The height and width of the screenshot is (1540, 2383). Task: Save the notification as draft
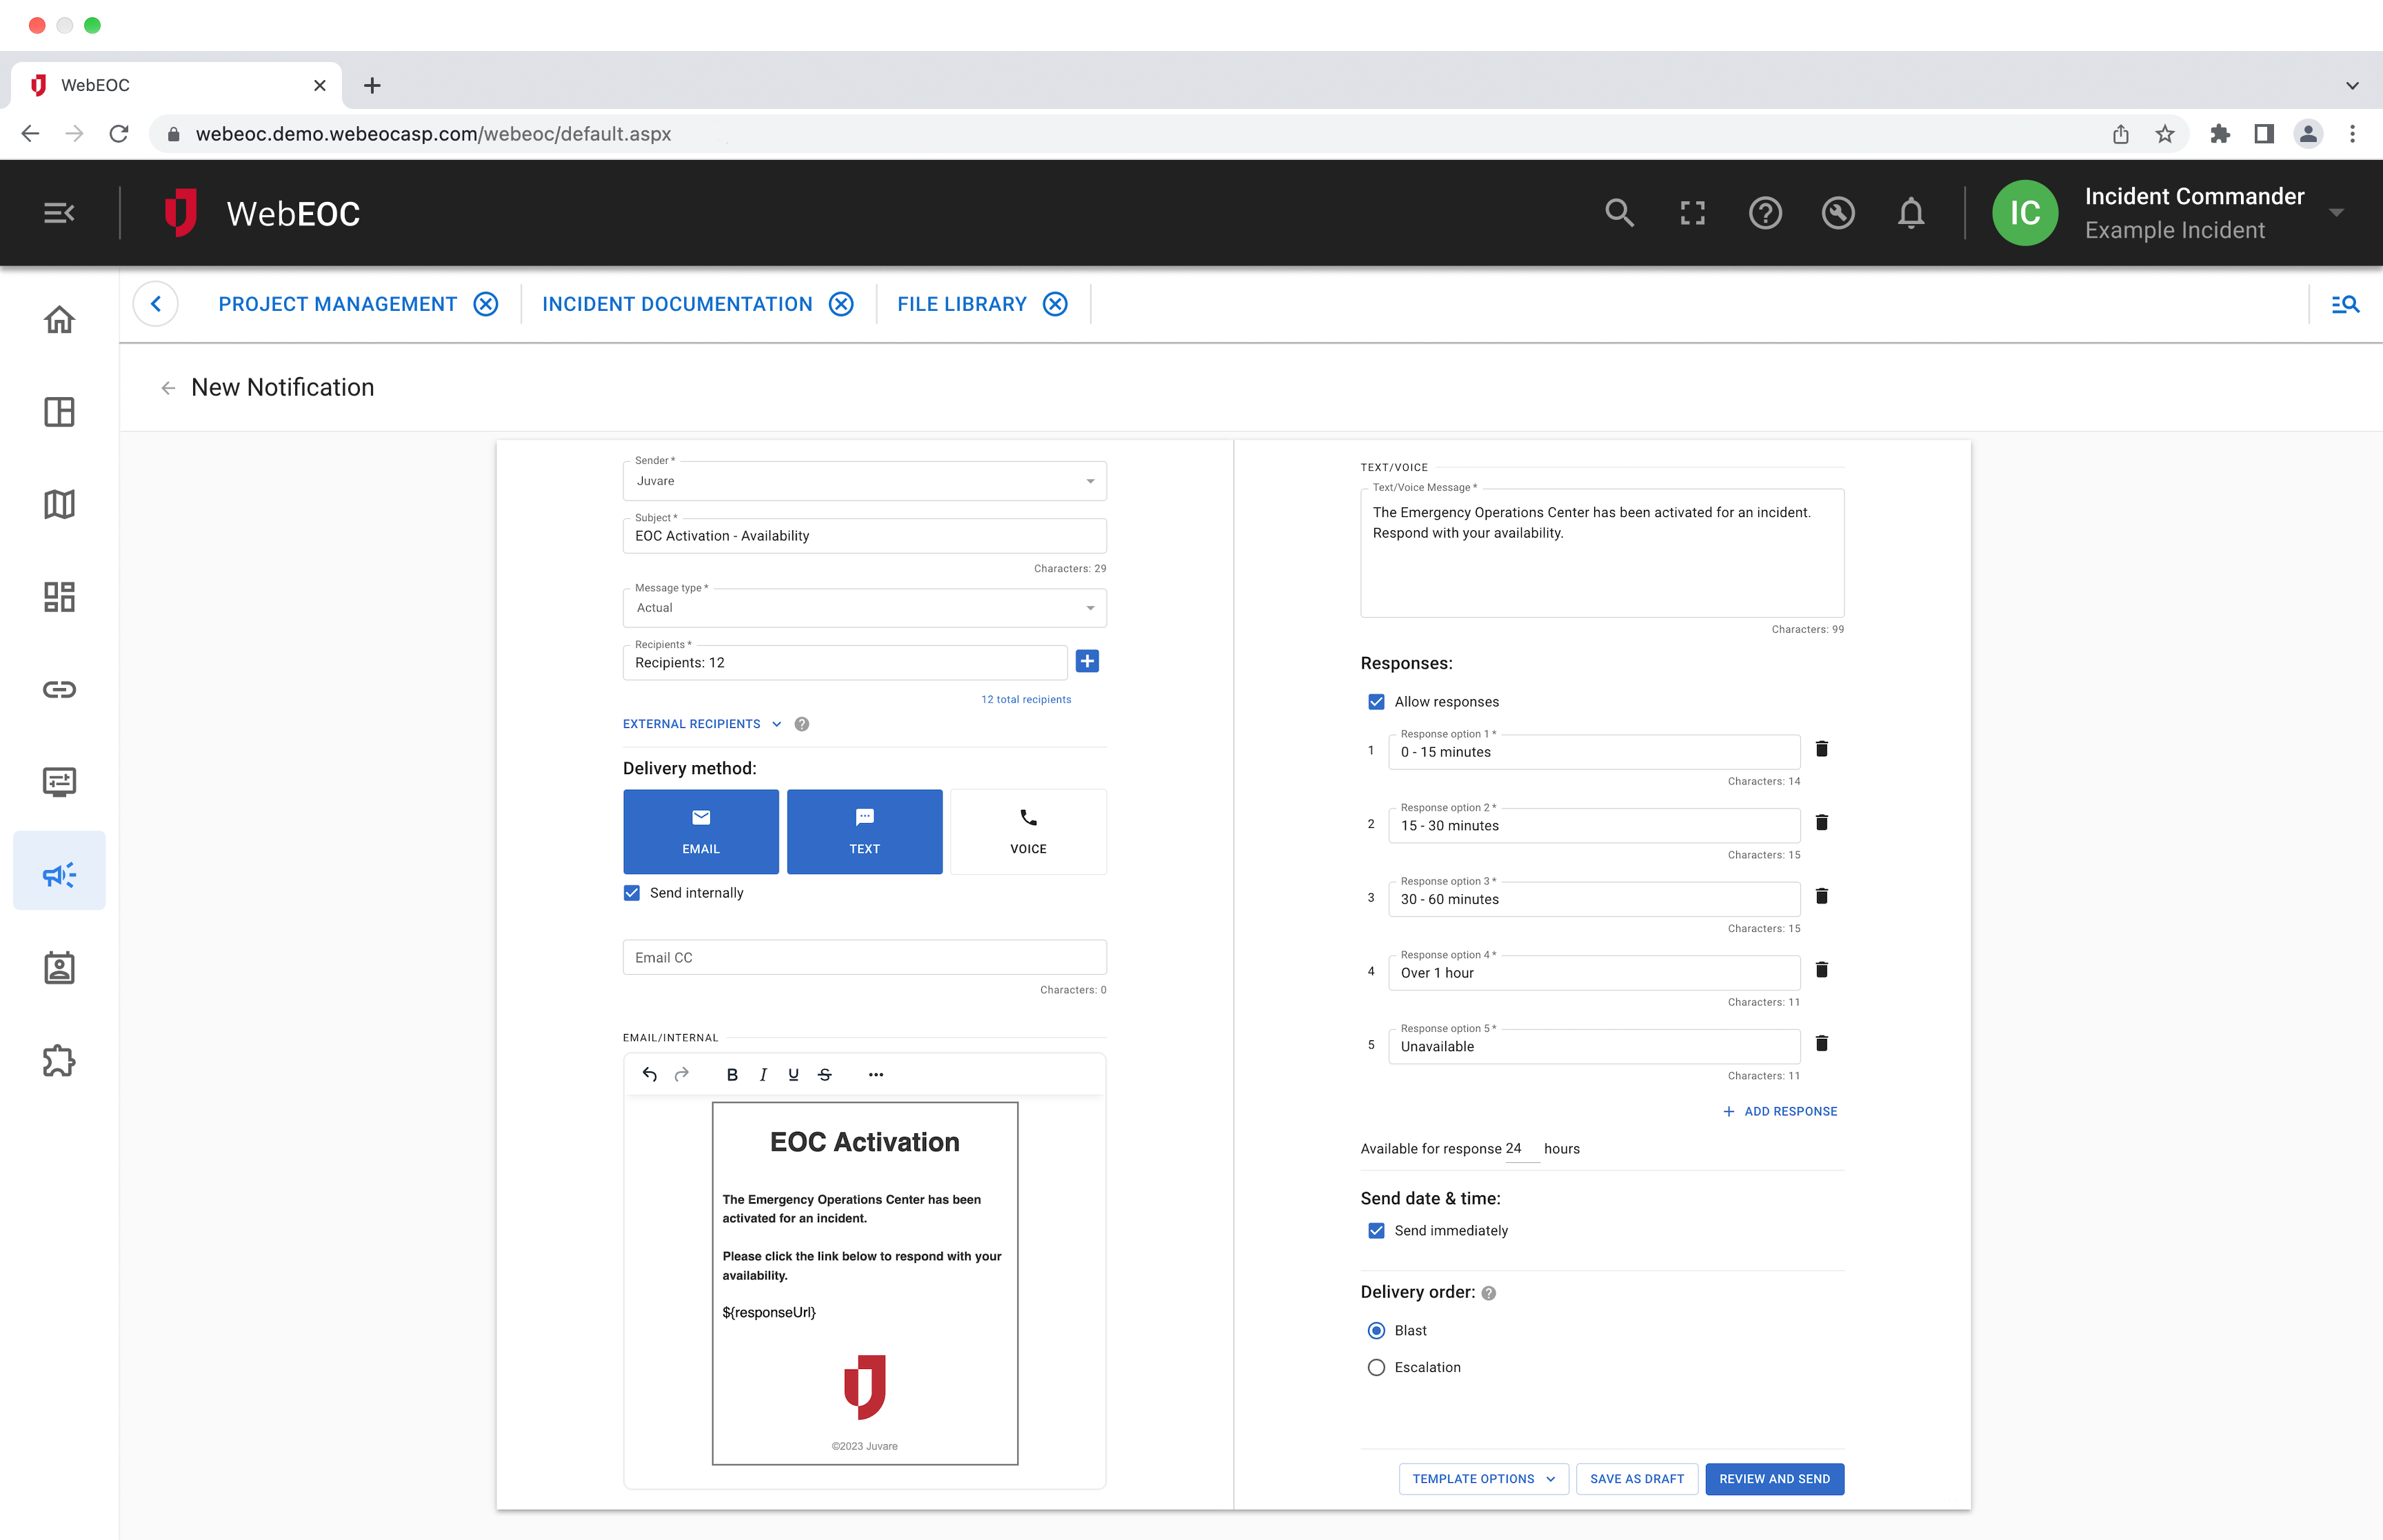click(1637, 1479)
